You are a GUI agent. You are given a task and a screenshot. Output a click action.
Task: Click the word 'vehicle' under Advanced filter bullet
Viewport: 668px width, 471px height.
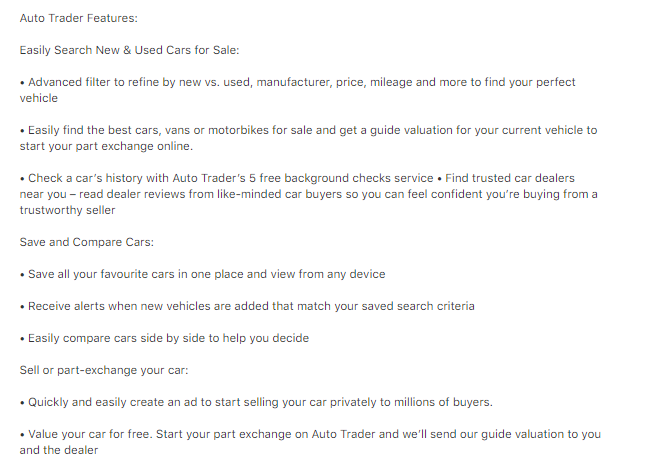pos(39,98)
